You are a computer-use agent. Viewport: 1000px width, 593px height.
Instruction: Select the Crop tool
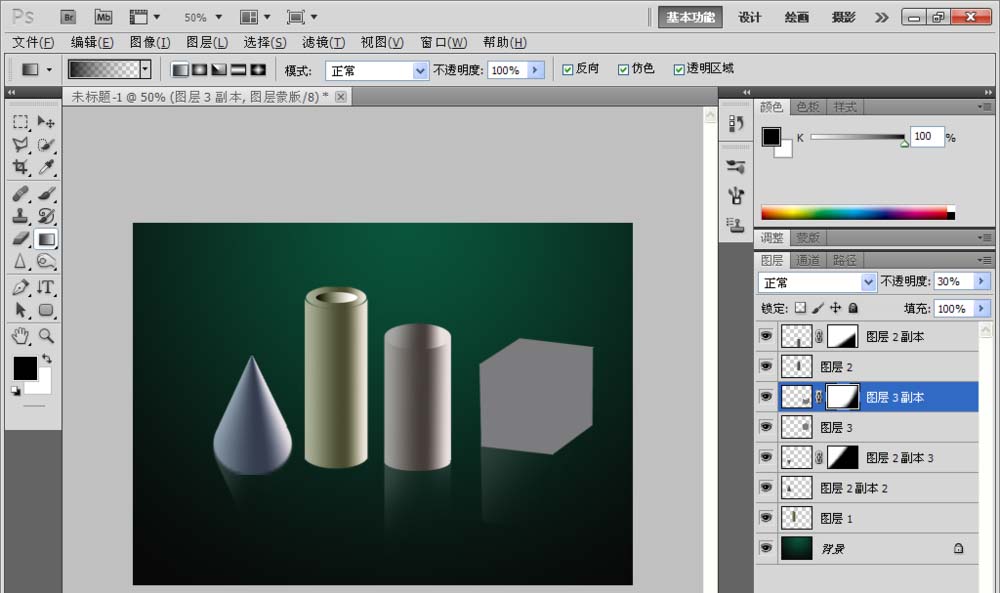(20, 167)
